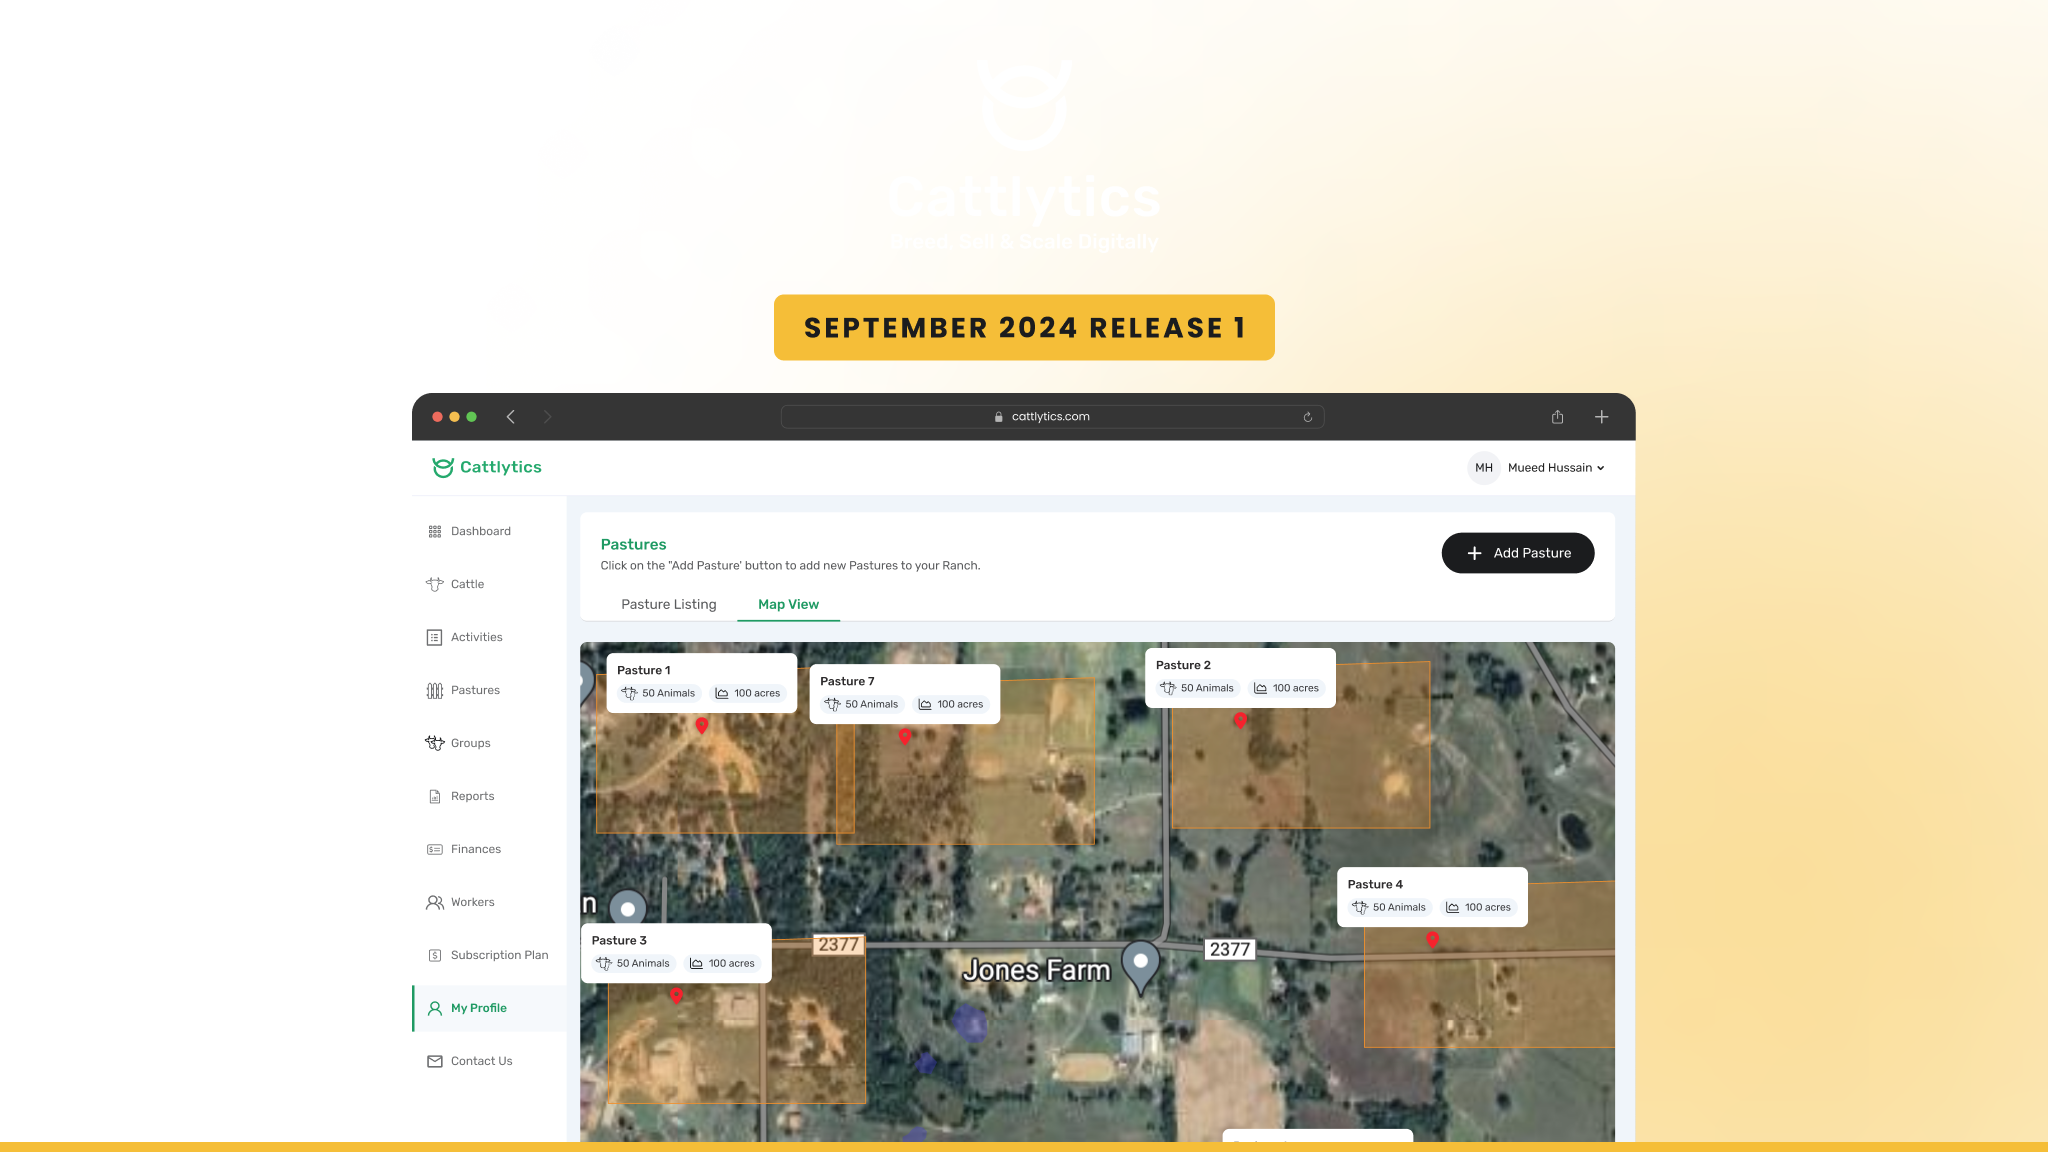This screenshot has width=2048, height=1152.
Task: Click the Add Pasture button
Action: tap(1517, 553)
